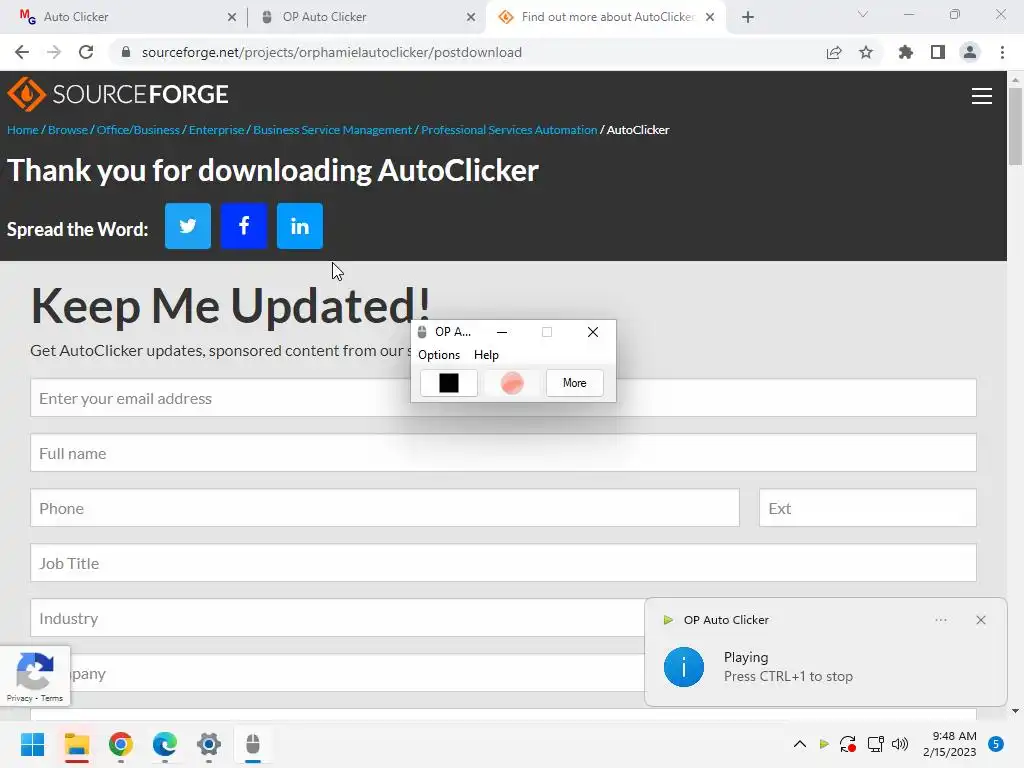Click the volume tray icon

tap(900, 744)
